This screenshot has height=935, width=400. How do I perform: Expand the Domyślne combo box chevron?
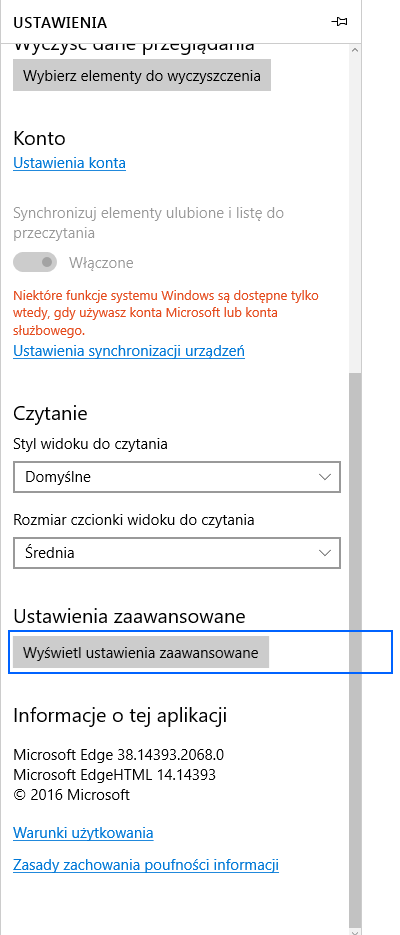coord(325,477)
